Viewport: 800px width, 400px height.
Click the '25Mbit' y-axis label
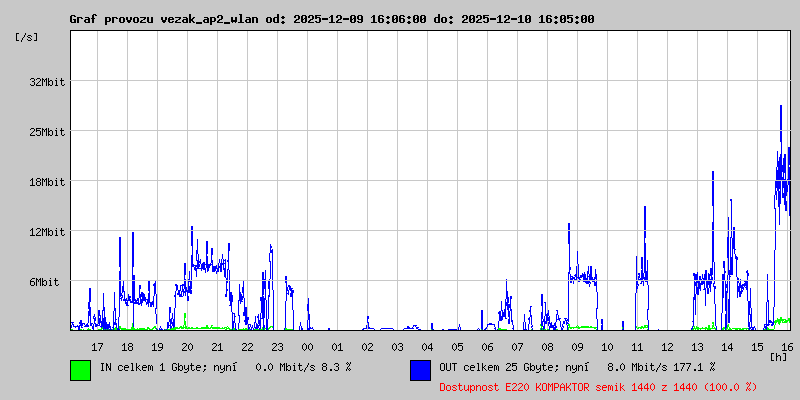click(x=48, y=132)
